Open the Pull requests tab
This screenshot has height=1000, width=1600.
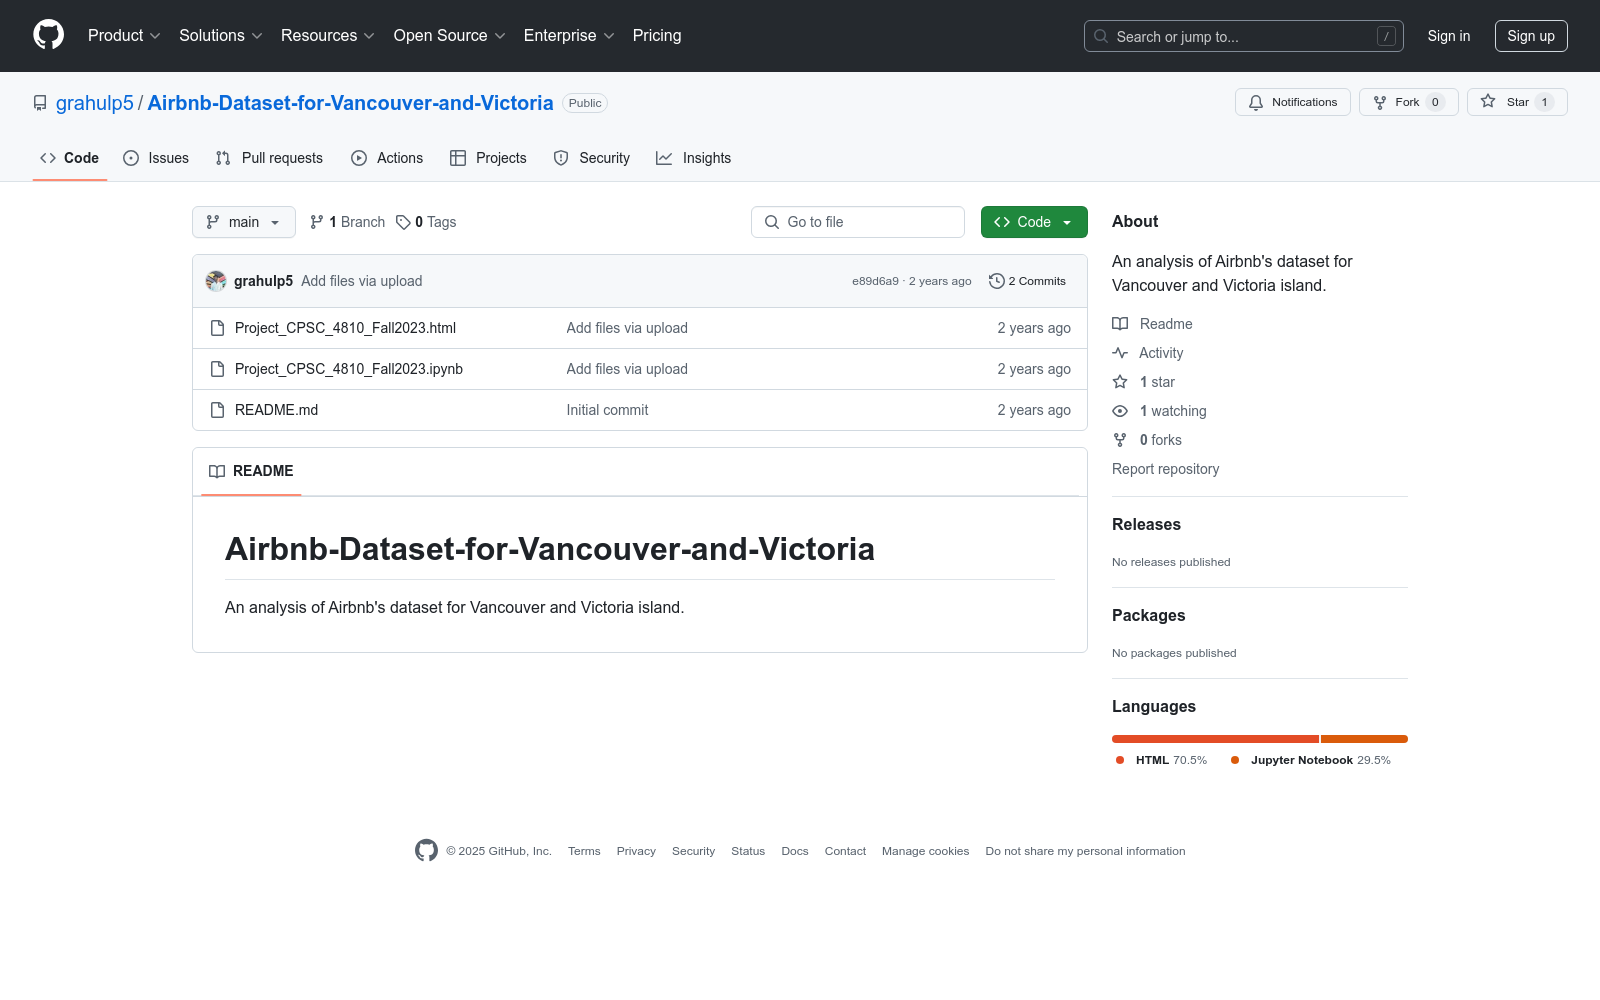(269, 158)
